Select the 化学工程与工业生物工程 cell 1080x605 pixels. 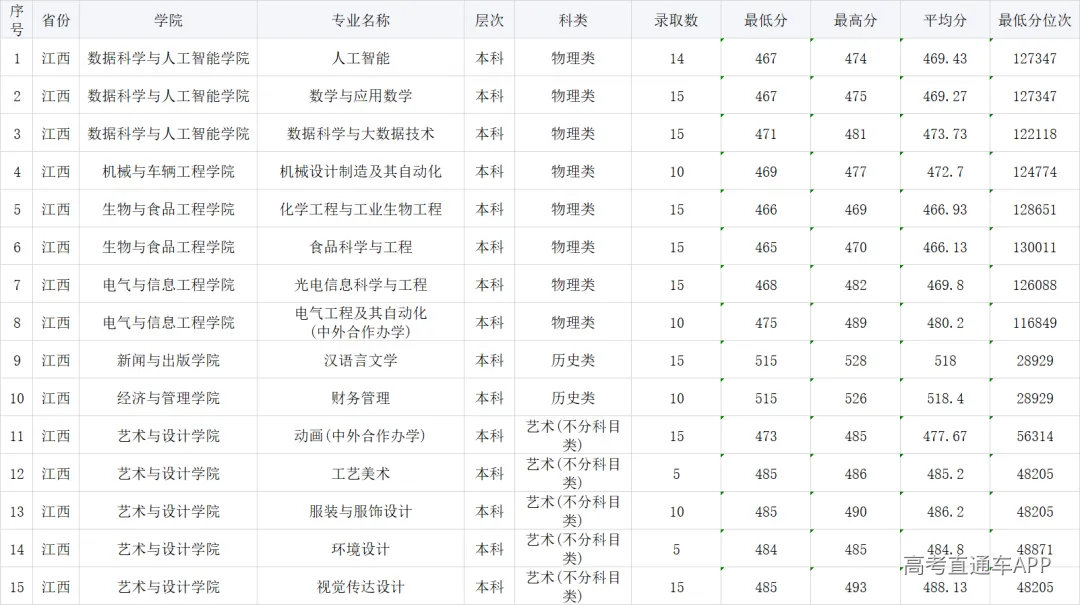click(x=361, y=209)
